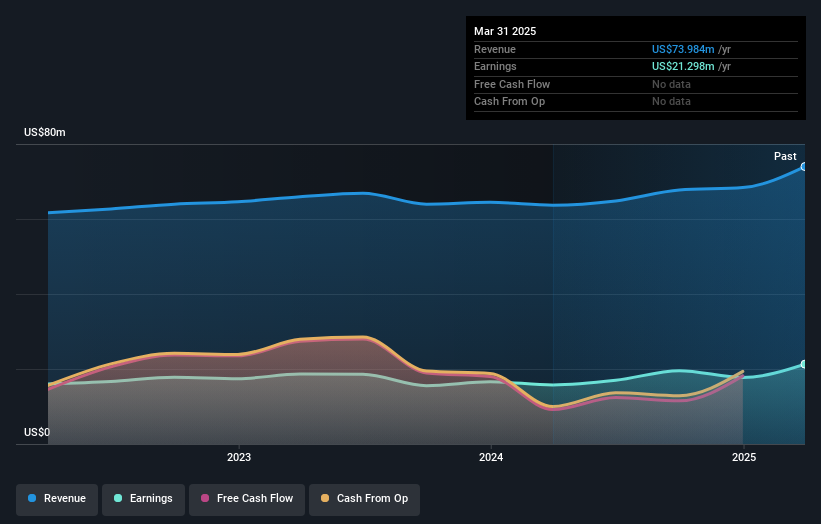Viewport: 821px width, 524px height.
Task: Click the US$21.298m earnings value
Action: click(683, 66)
